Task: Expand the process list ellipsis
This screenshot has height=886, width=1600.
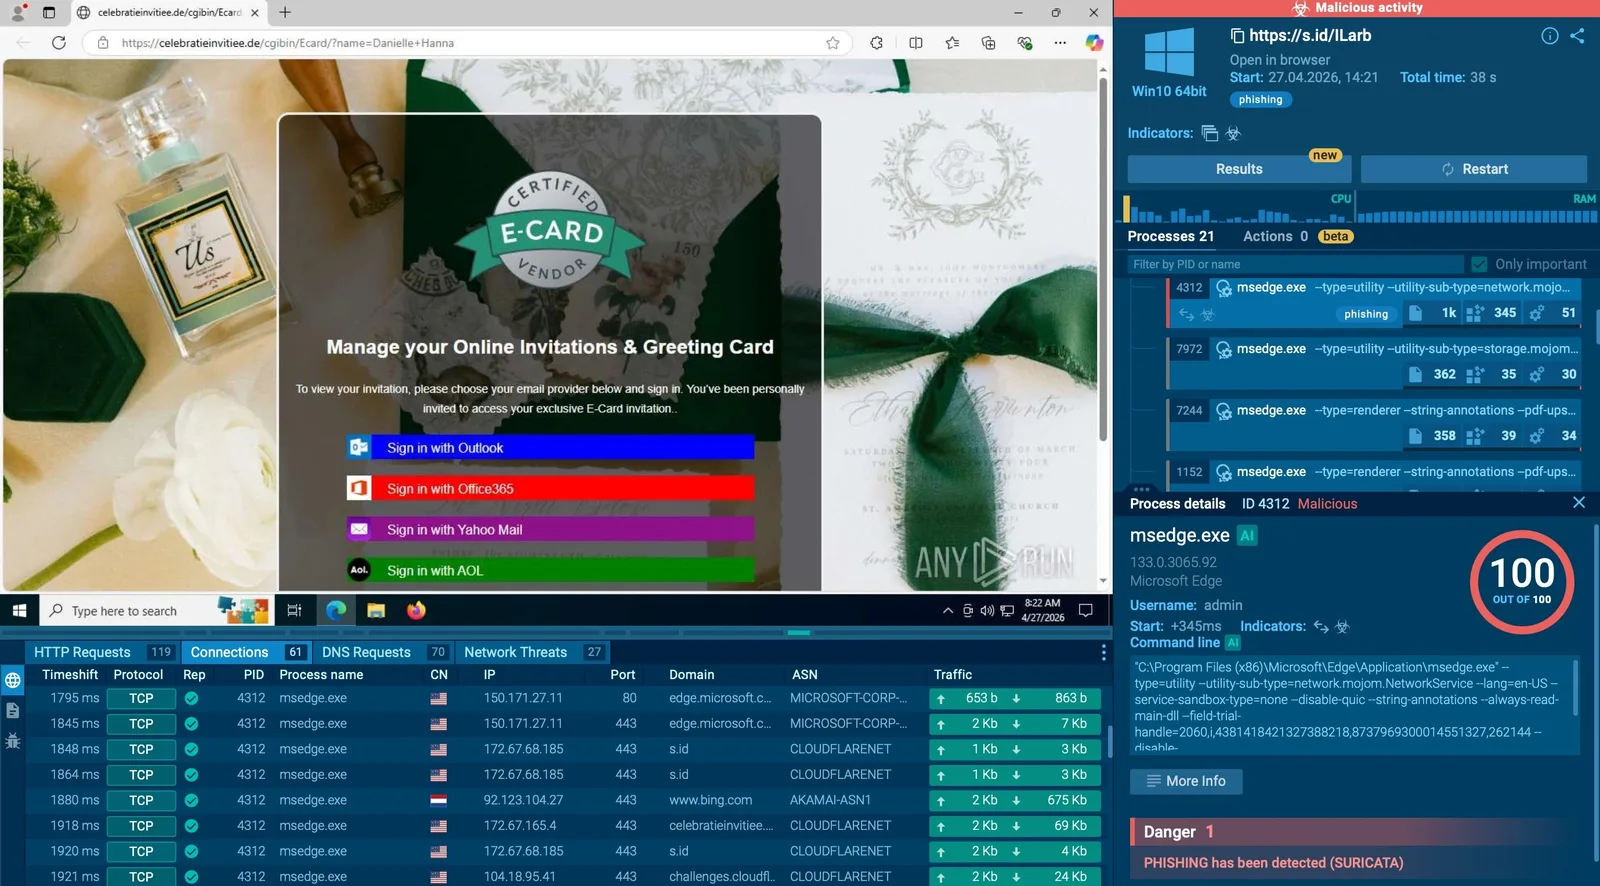Action: 1142,490
